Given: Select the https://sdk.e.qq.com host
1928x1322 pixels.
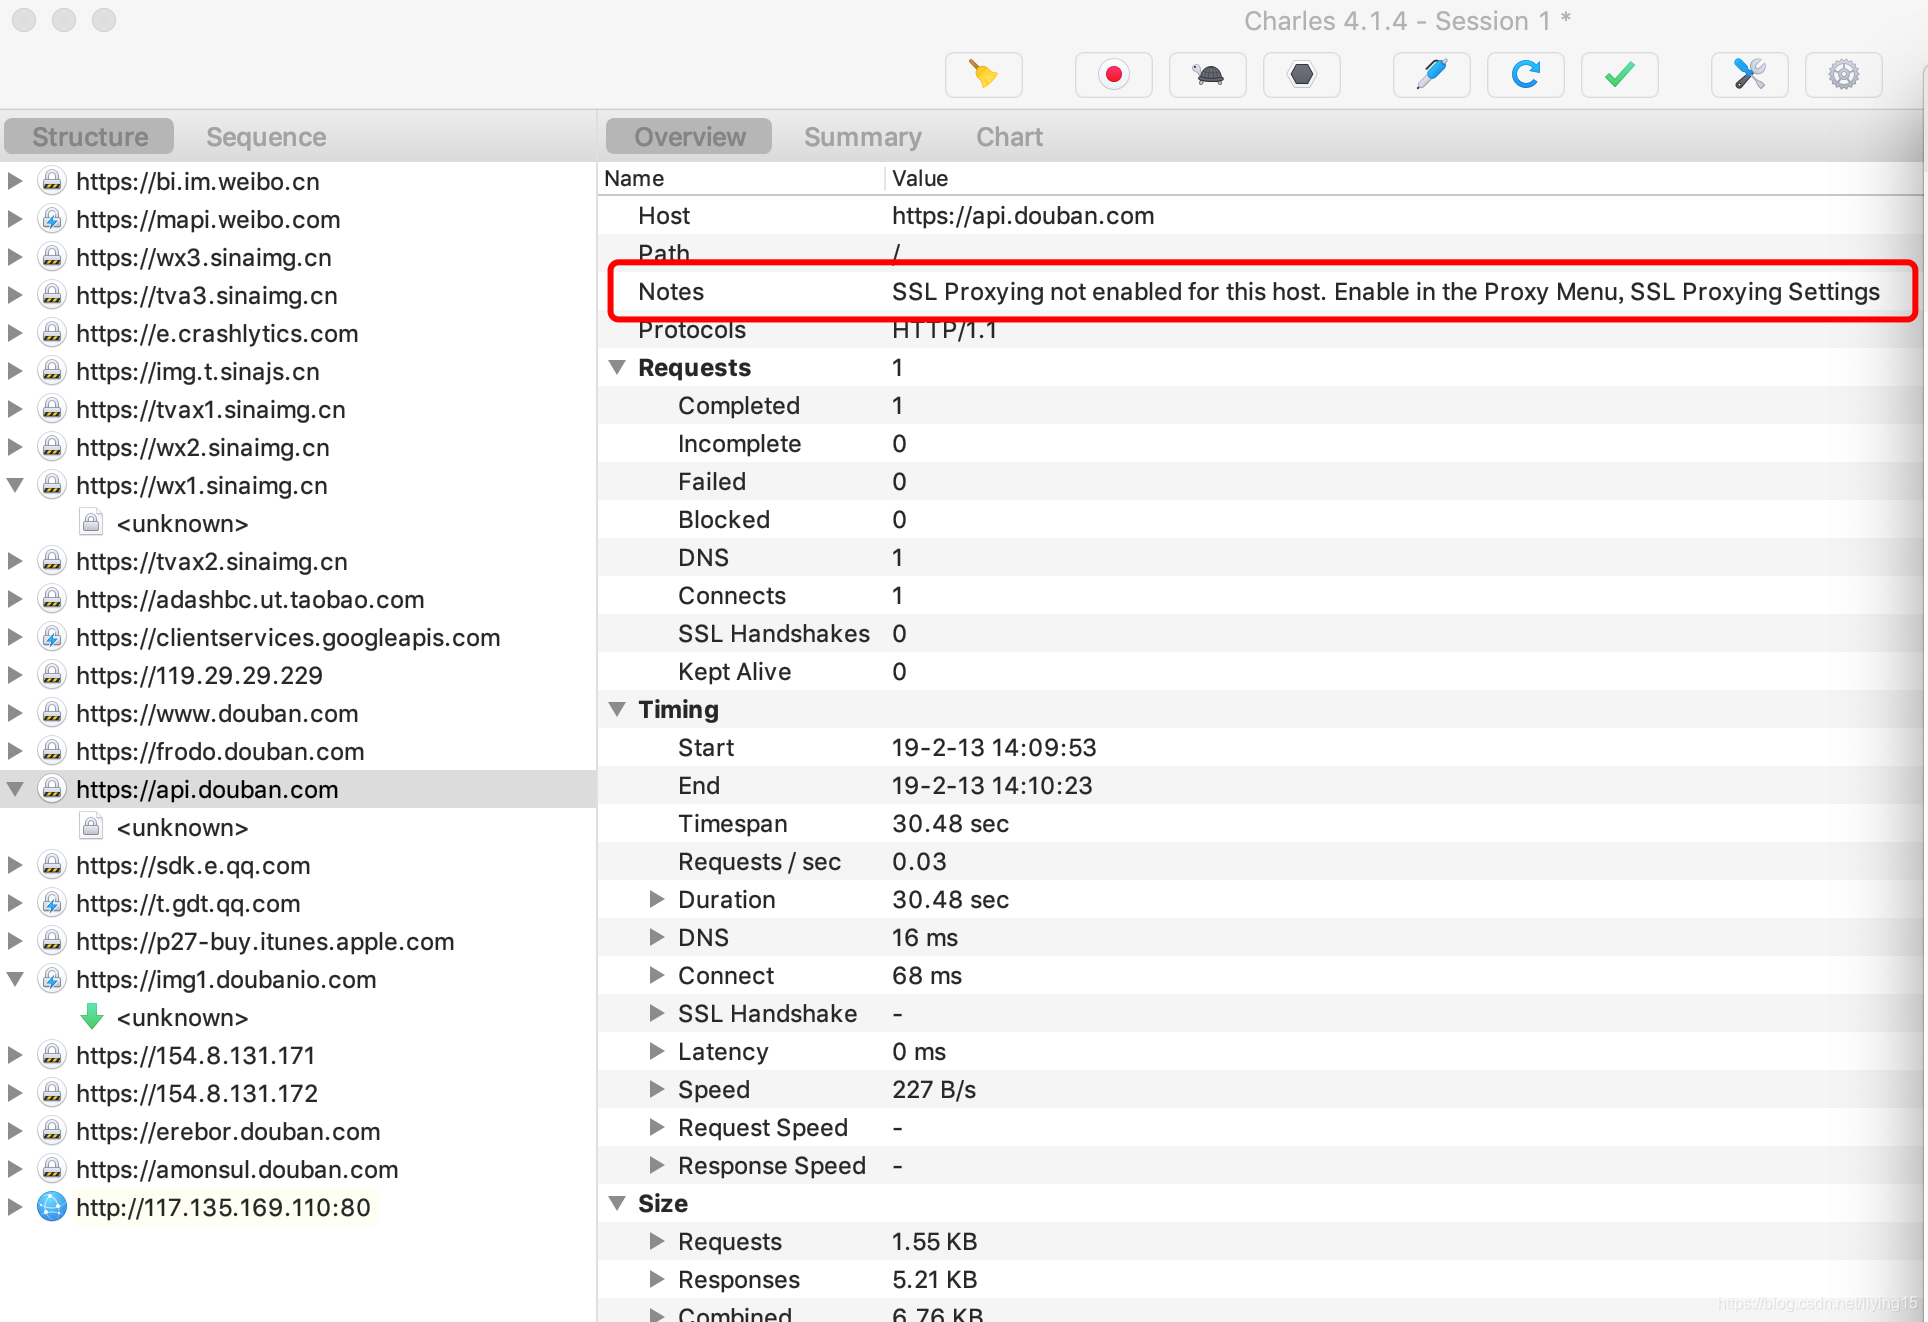Looking at the screenshot, I should pyautogui.click(x=193, y=865).
